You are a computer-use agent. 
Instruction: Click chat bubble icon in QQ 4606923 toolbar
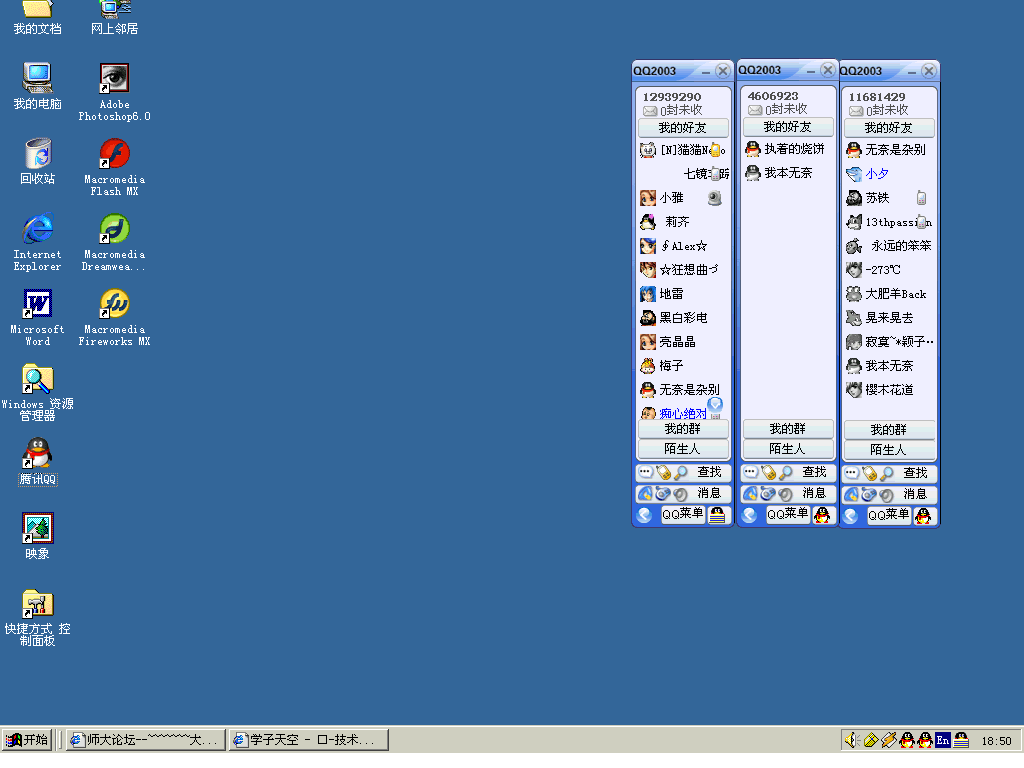click(750, 472)
